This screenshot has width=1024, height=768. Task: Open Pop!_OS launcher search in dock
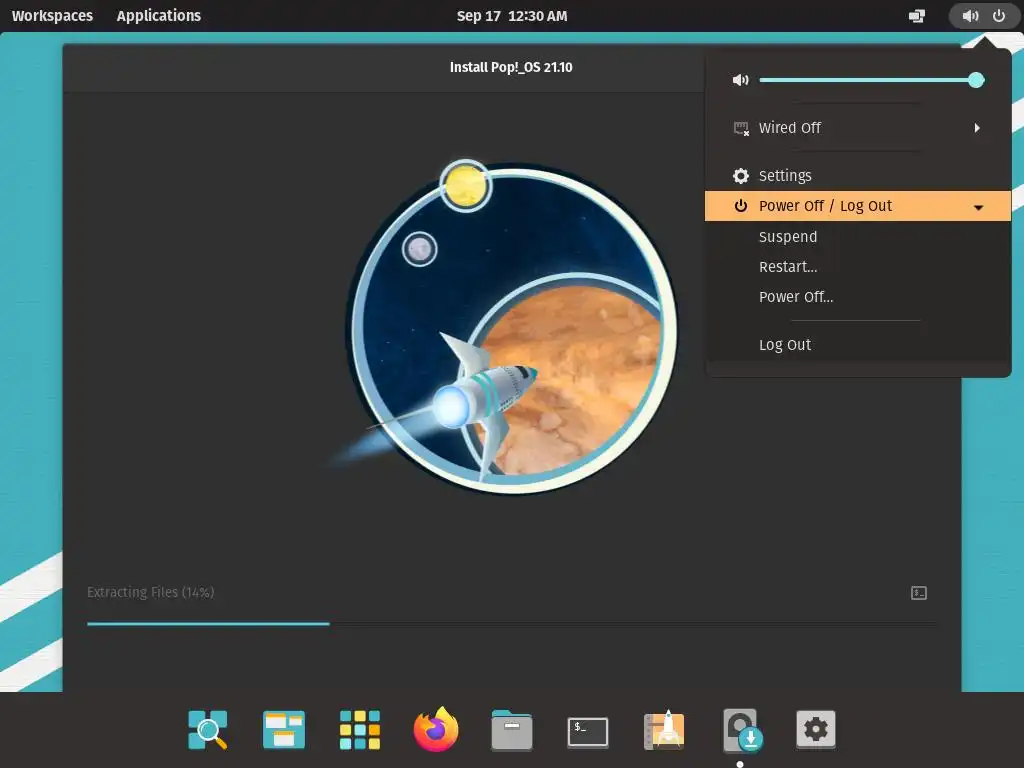[x=208, y=729]
